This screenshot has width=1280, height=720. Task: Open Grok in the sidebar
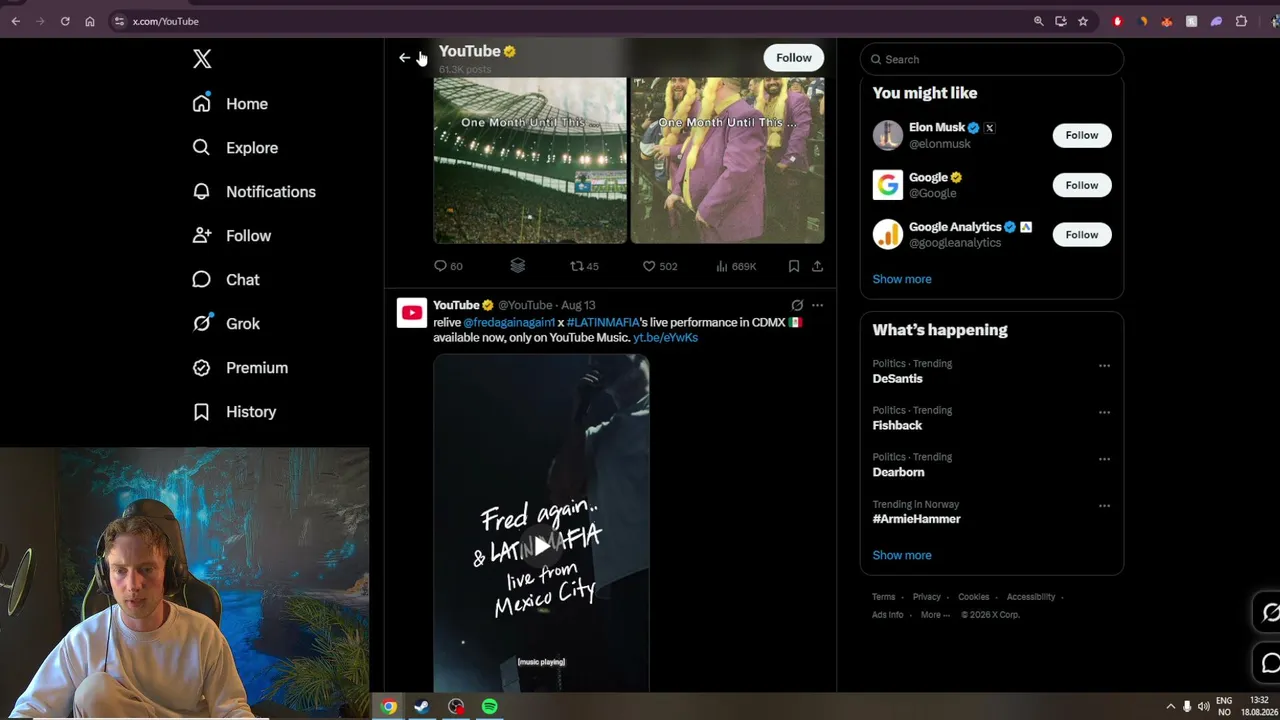226,324
